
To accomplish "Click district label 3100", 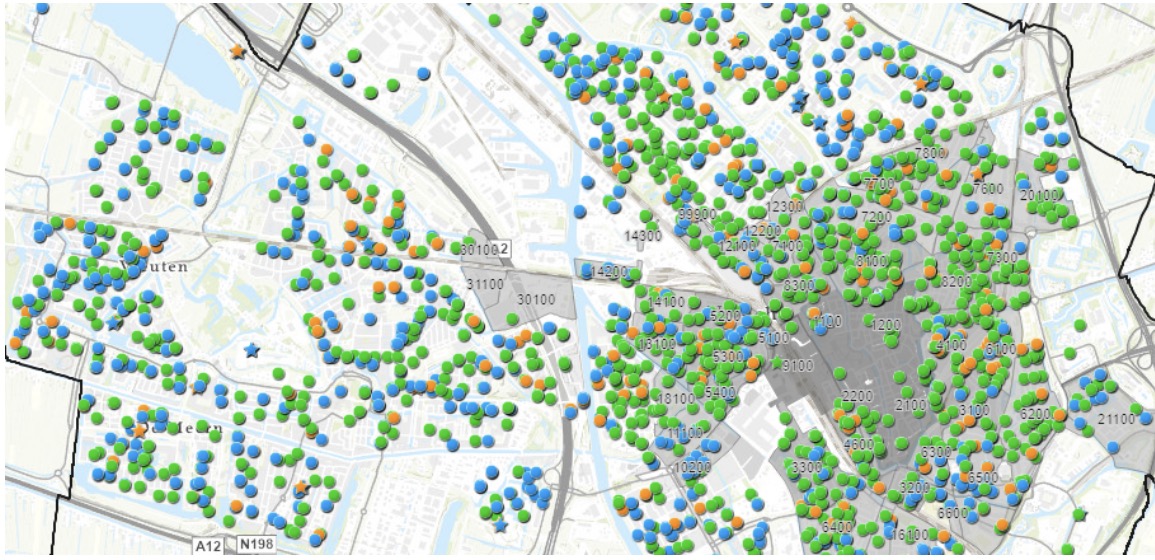I will click(x=974, y=410).
